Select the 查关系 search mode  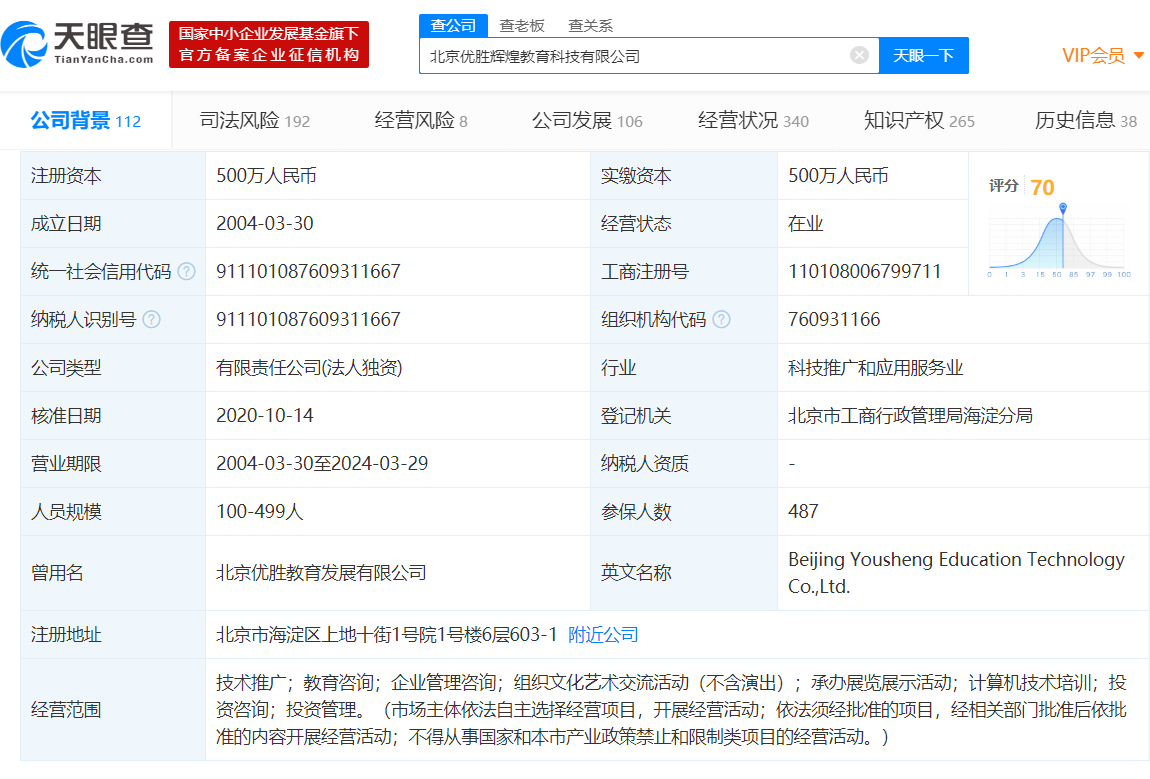click(x=590, y=25)
